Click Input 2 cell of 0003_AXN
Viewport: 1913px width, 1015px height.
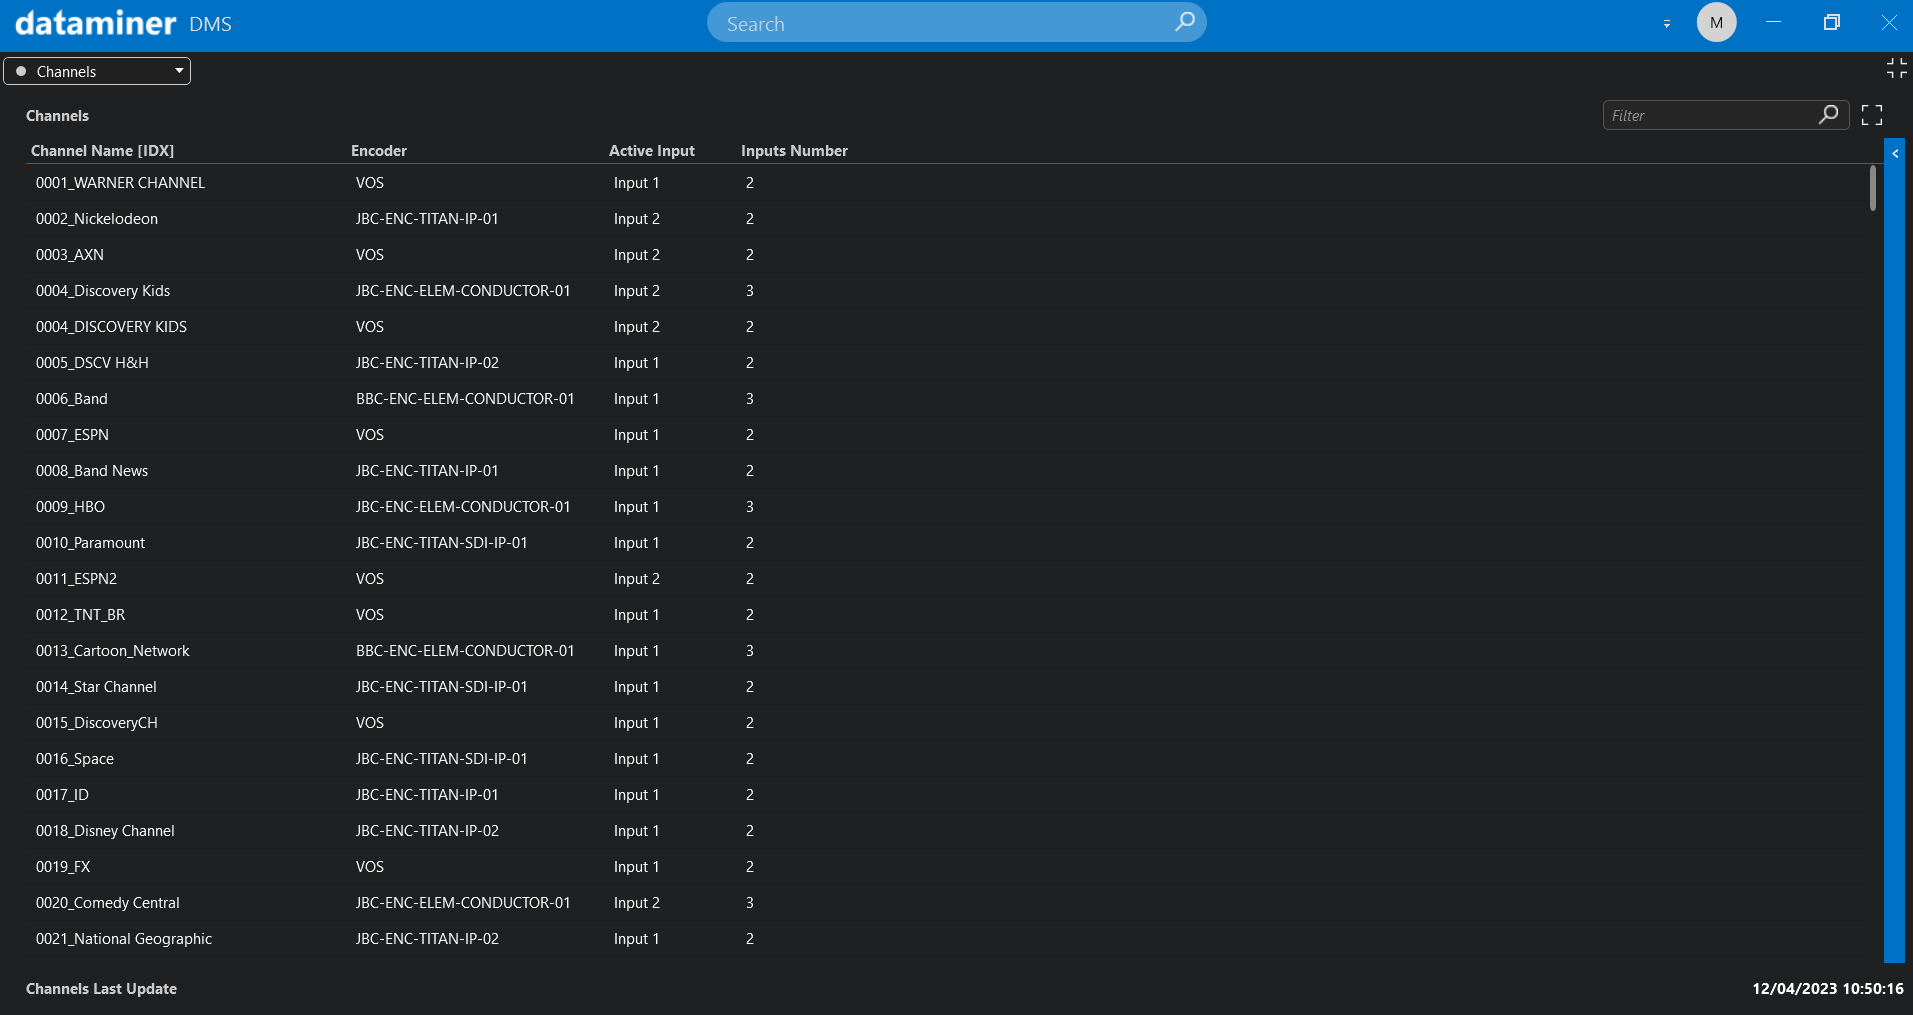(637, 255)
